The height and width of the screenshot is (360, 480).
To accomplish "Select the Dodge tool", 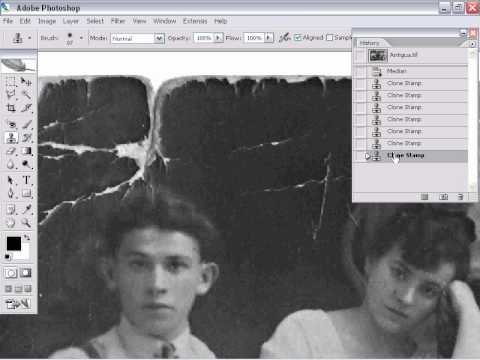I will [x=26, y=164].
